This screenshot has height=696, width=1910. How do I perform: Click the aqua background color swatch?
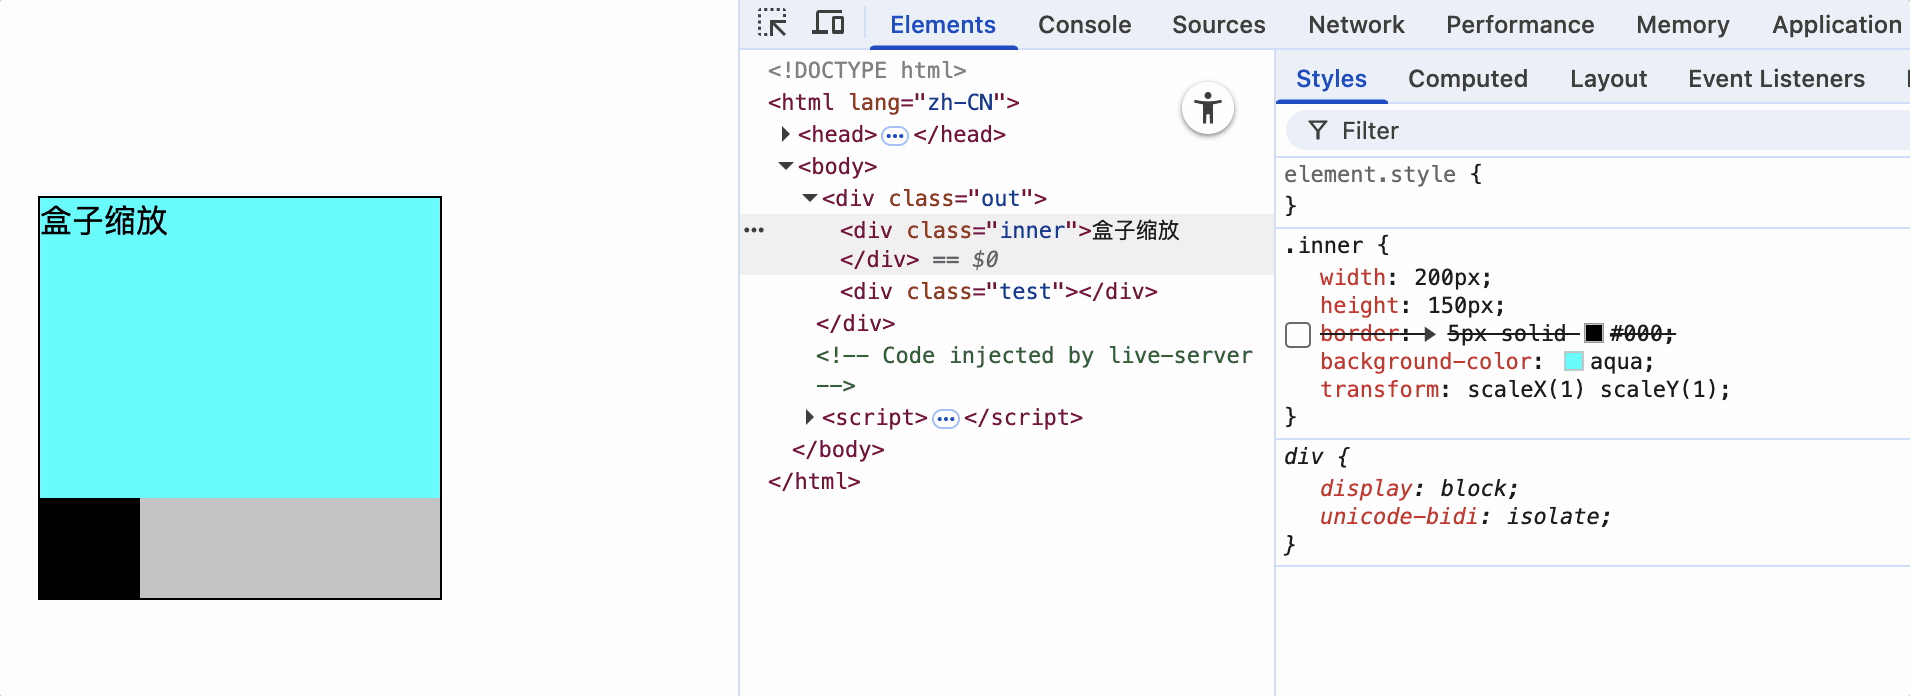coord(1573,362)
